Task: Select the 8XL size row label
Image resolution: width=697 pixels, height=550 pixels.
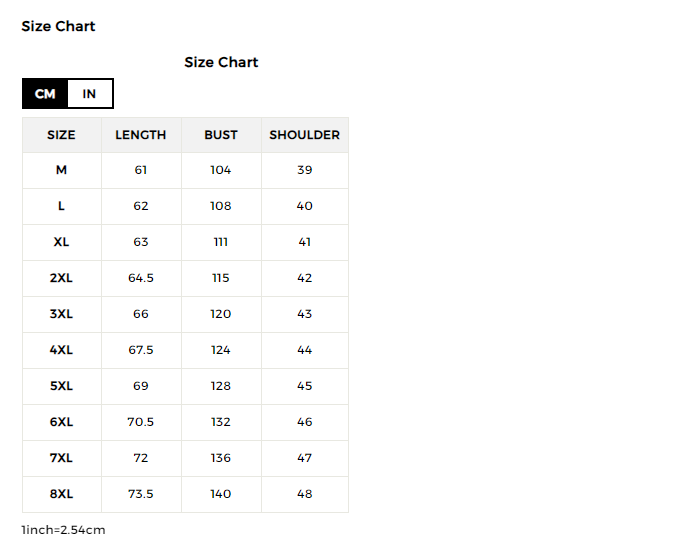Action: click(61, 494)
